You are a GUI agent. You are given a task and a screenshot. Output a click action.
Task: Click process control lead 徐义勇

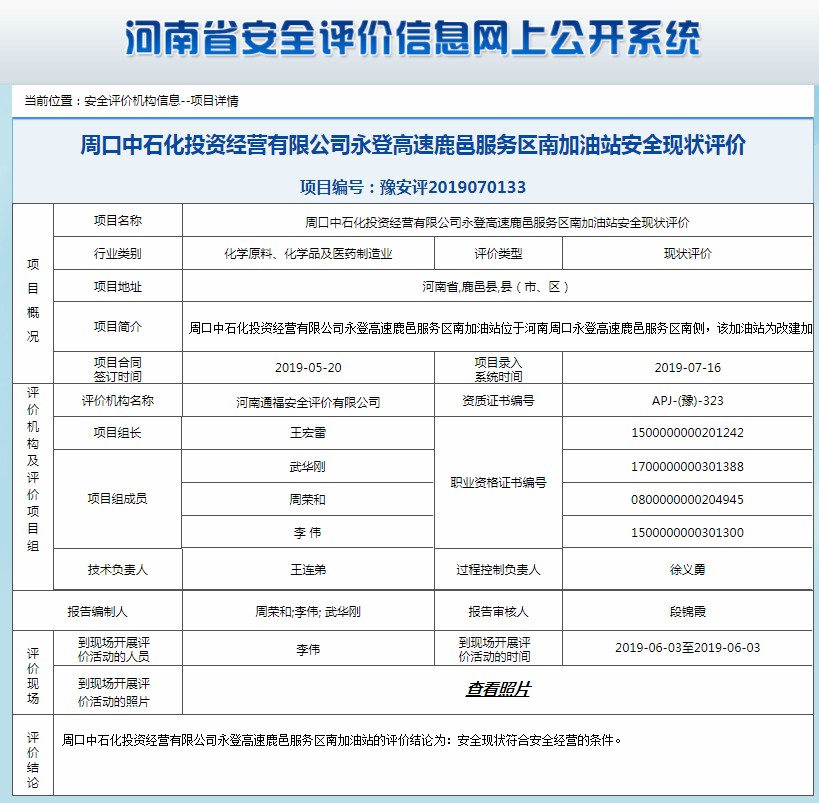coord(687,569)
